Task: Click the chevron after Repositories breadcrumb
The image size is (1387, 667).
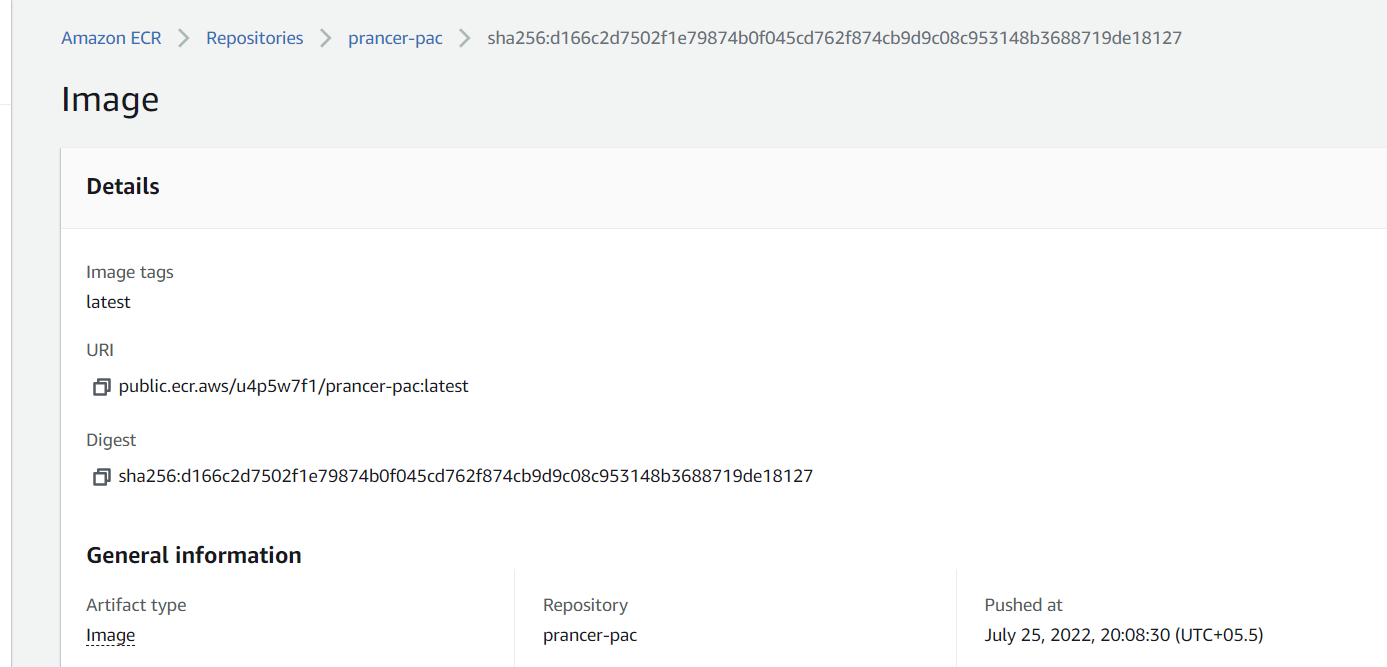Action: click(326, 38)
